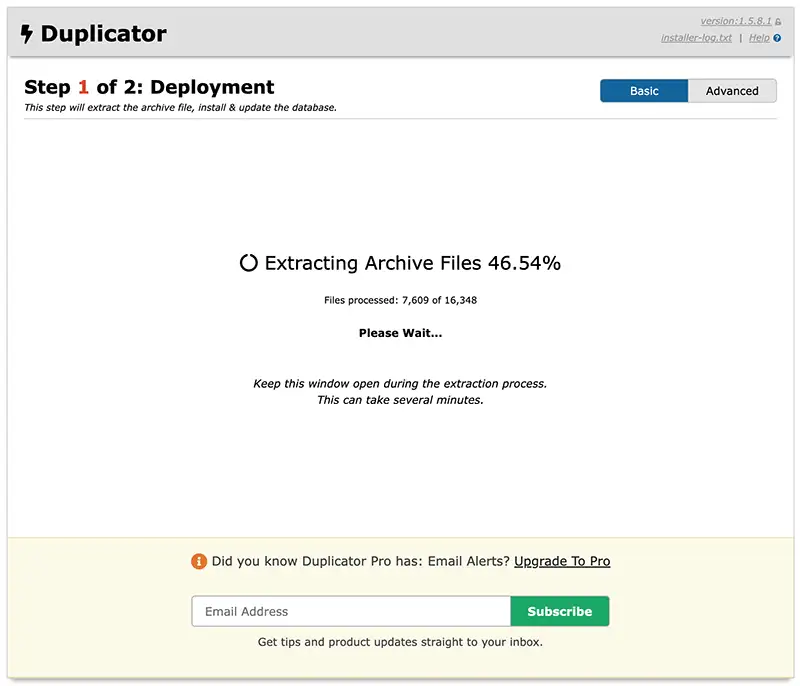Image resolution: width=800 pixels, height=686 pixels.
Task: Open the Help question mark icon
Action: click(x=777, y=38)
